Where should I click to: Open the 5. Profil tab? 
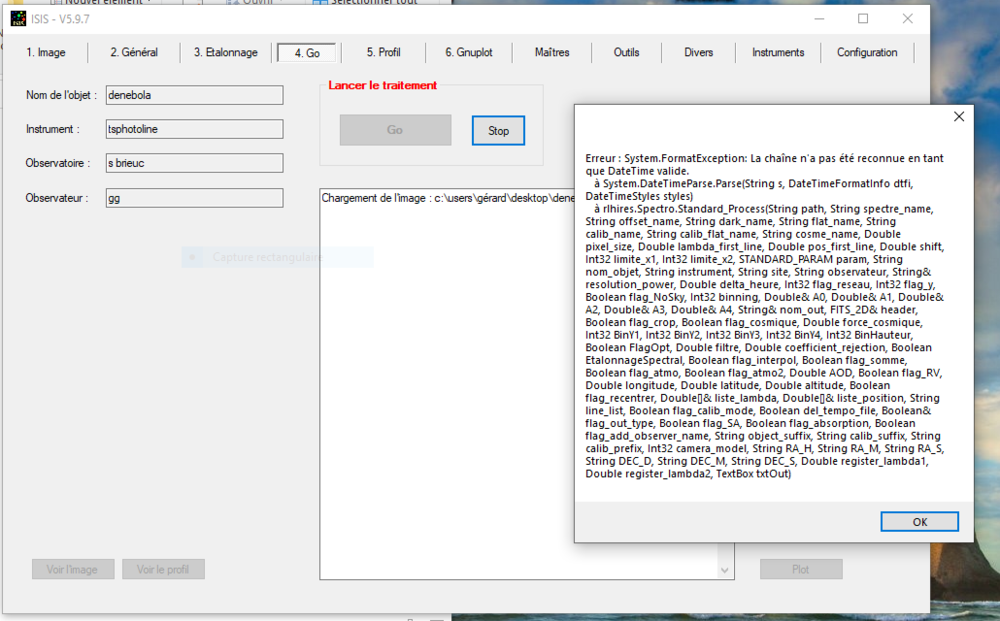pos(383,52)
